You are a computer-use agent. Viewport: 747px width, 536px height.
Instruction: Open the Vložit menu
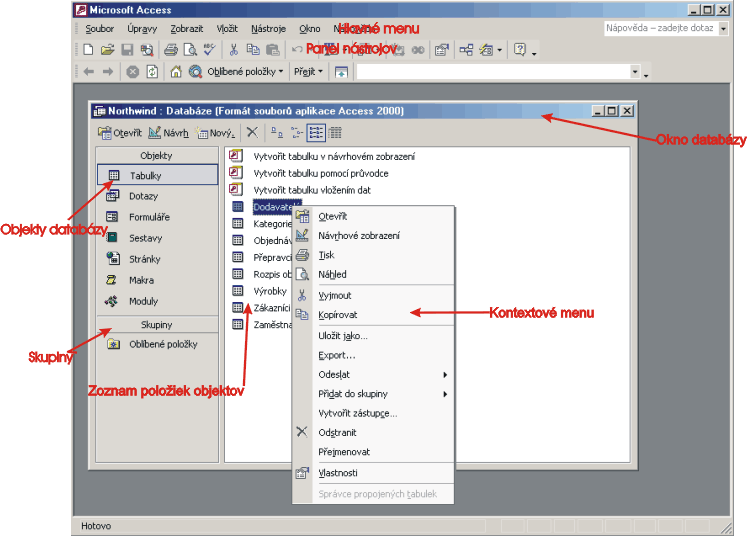pyautogui.click(x=227, y=29)
